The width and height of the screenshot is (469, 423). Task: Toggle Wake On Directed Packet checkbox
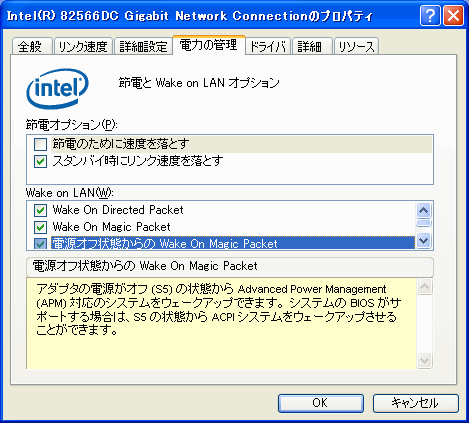[x=40, y=210]
